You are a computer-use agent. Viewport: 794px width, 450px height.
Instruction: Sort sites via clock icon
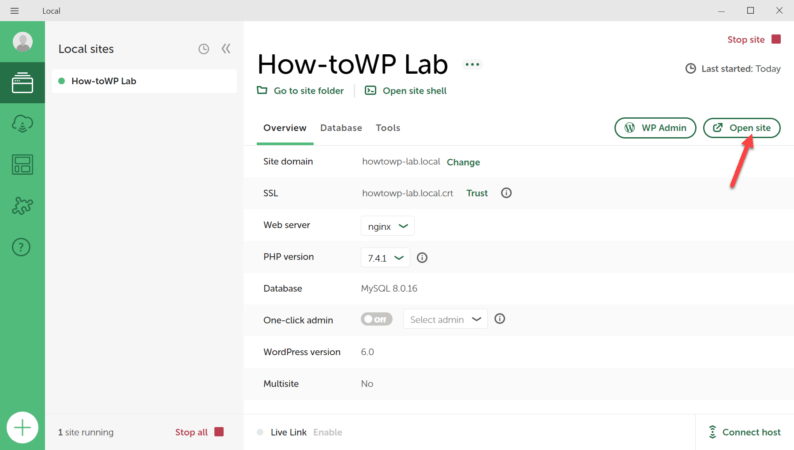[x=204, y=49]
